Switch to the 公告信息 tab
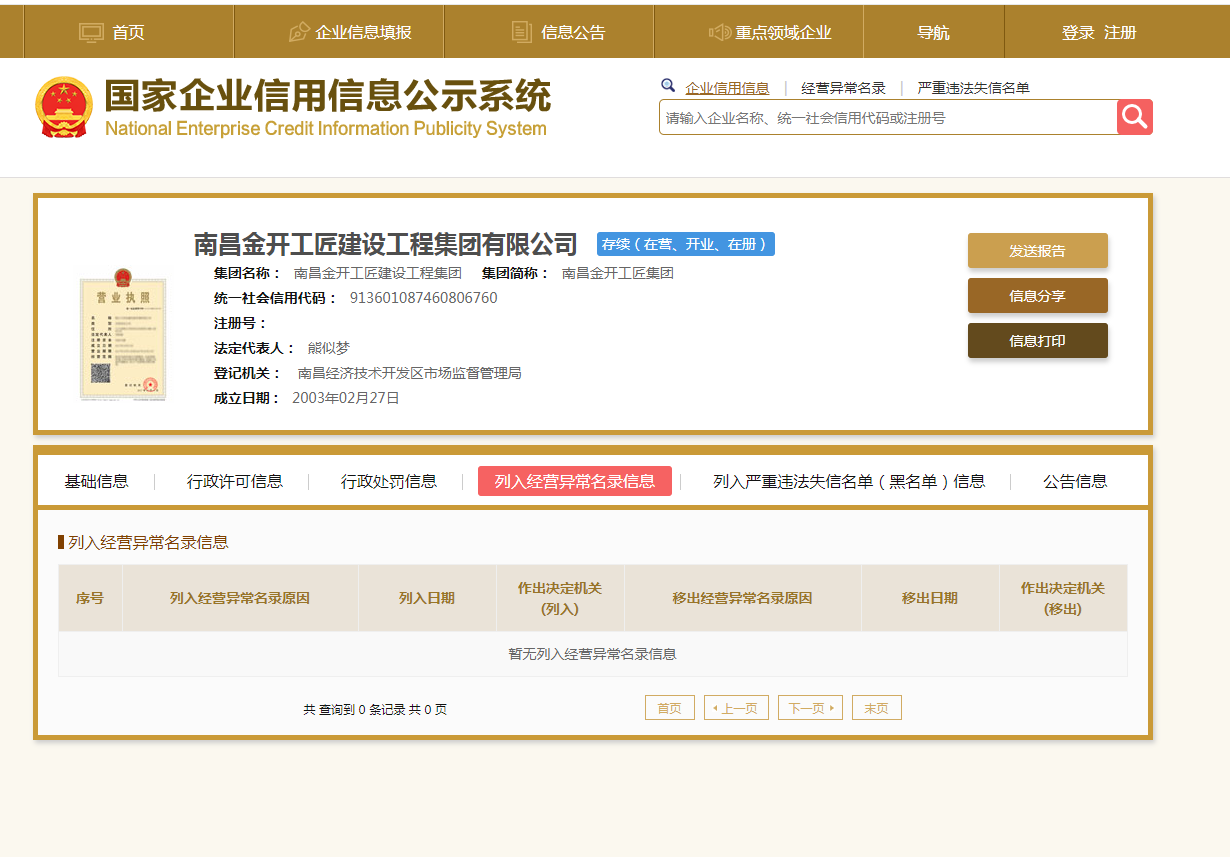This screenshot has height=857, width=1230. (1075, 481)
